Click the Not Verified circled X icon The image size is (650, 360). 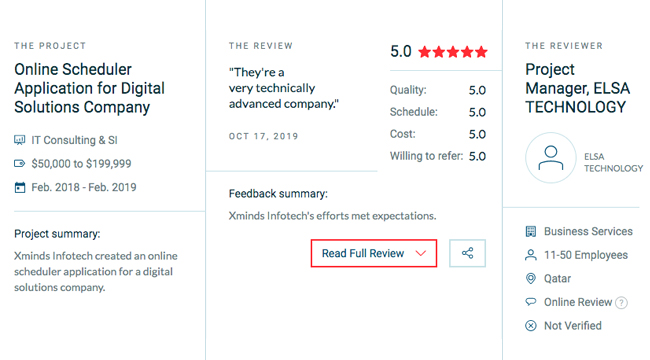pos(531,326)
